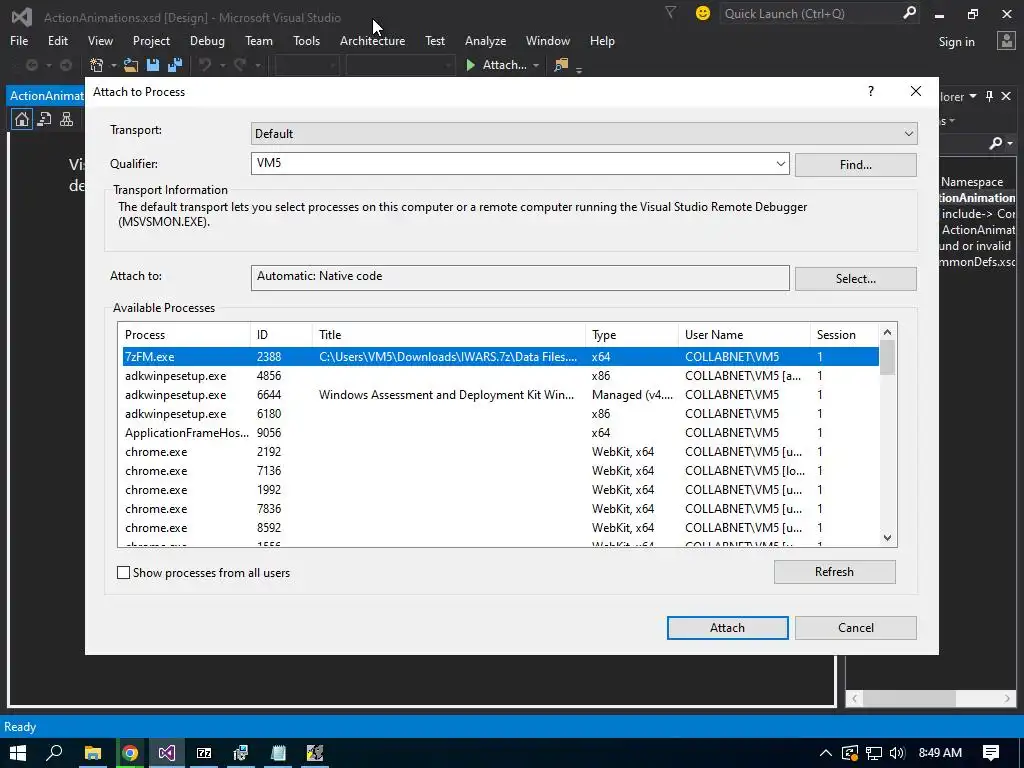Click the New Project toolbar icon
The width and height of the screenshot is (1024, 768).
pyautogui.click(x=97, y=65)
